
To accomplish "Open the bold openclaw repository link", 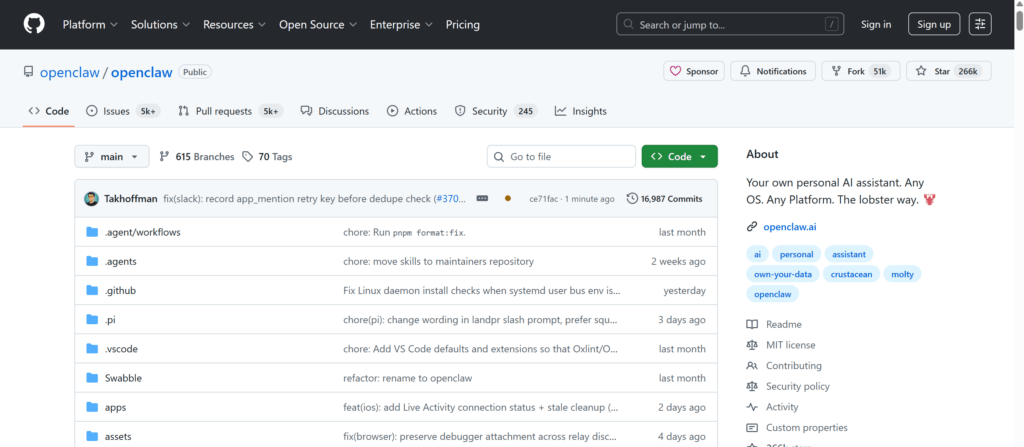I will tap(142, 72).
